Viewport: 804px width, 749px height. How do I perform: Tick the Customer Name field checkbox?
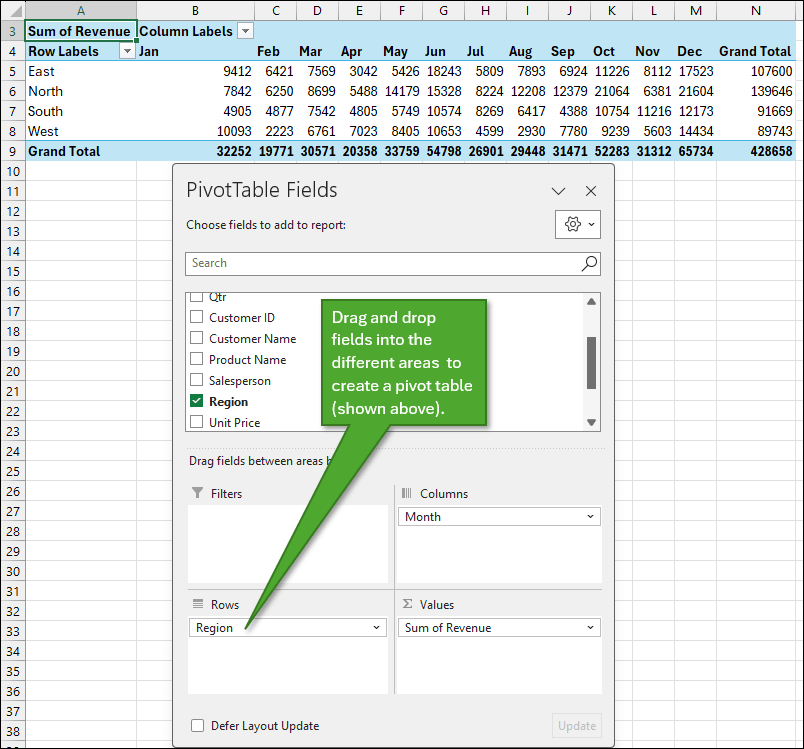tap(197, 338)
